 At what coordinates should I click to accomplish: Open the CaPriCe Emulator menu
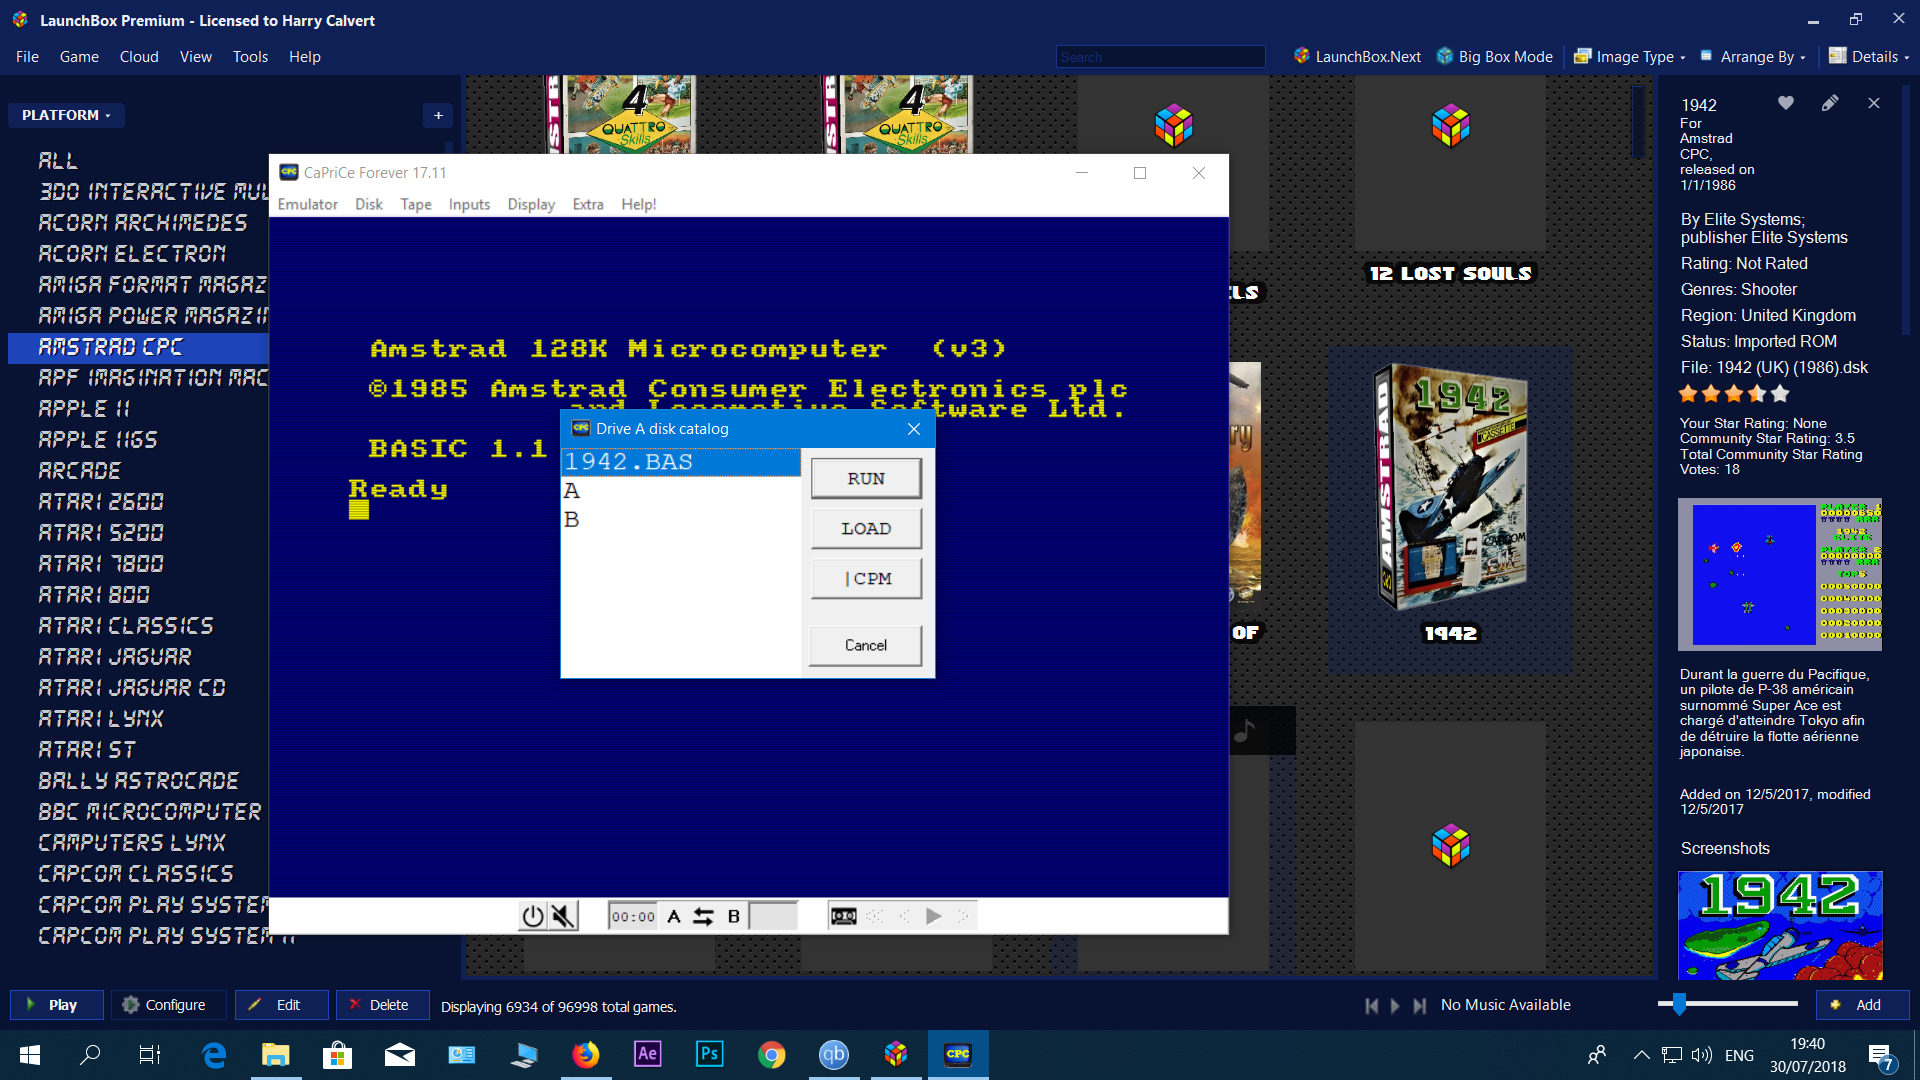(308, 204)
